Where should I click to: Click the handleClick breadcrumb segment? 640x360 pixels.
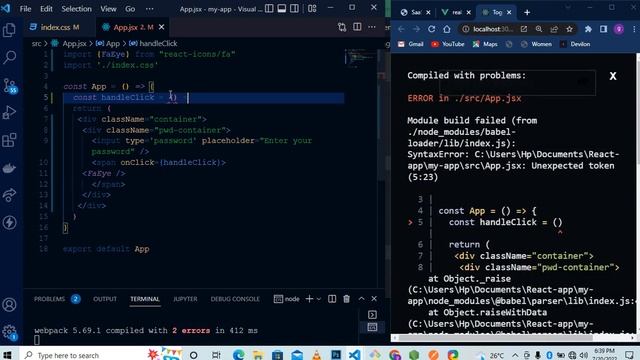pyautogui.click(x=158, y=43)
